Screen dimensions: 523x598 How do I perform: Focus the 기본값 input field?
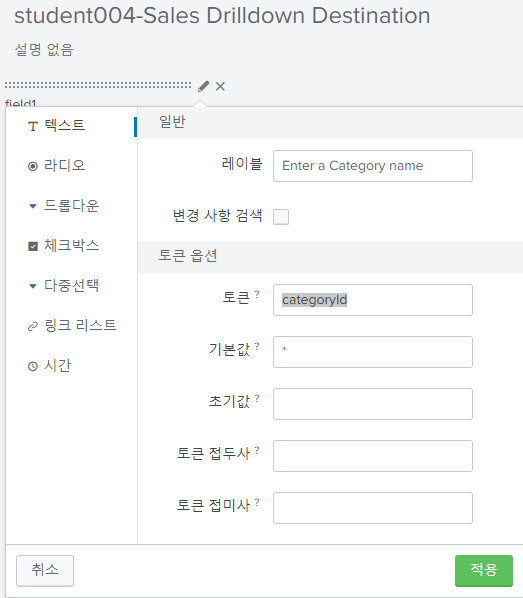pos(373,352)
